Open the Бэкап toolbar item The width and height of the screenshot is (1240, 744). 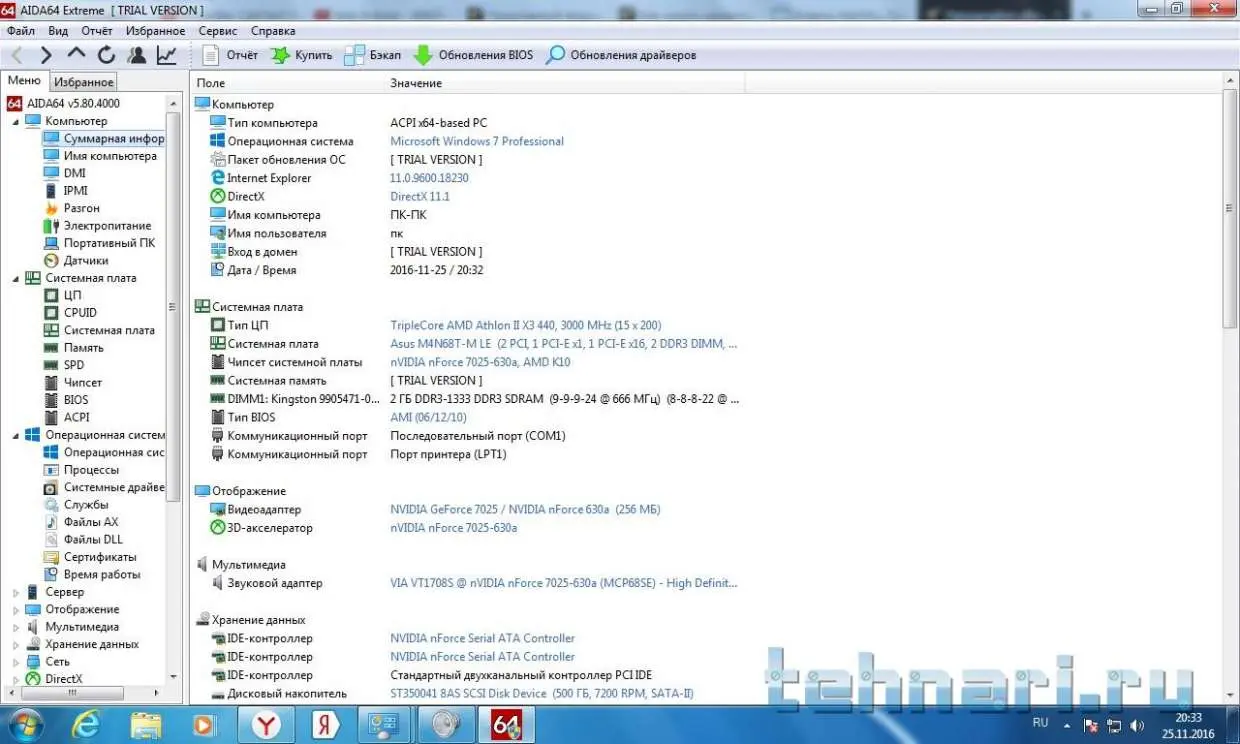(372, 55)
